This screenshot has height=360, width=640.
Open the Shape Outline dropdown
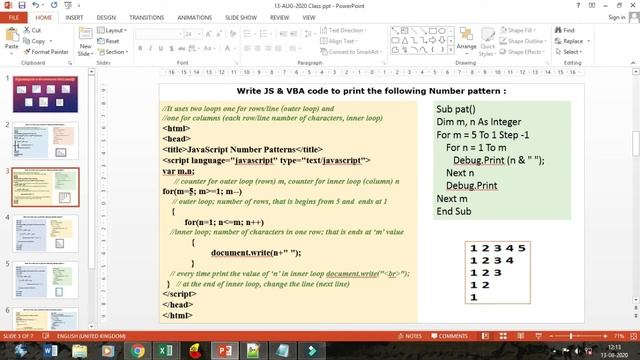click(x=523, y=41)
